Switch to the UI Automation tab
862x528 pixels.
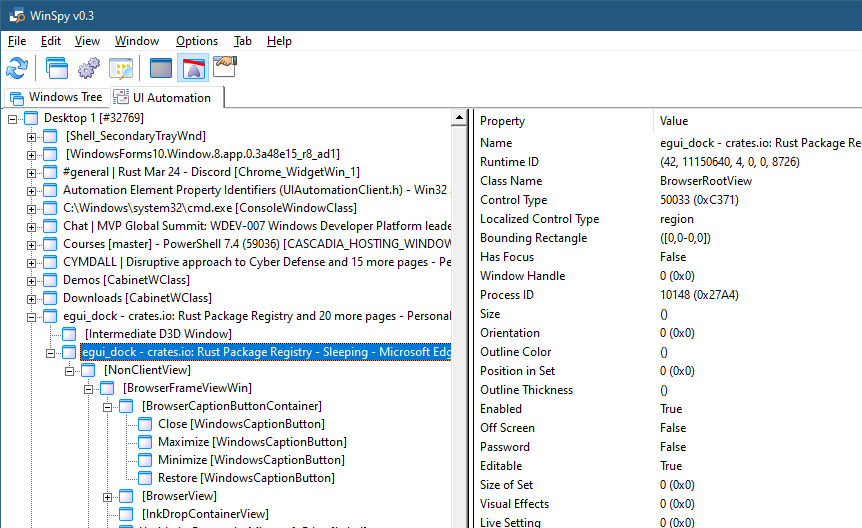[167, 97]
